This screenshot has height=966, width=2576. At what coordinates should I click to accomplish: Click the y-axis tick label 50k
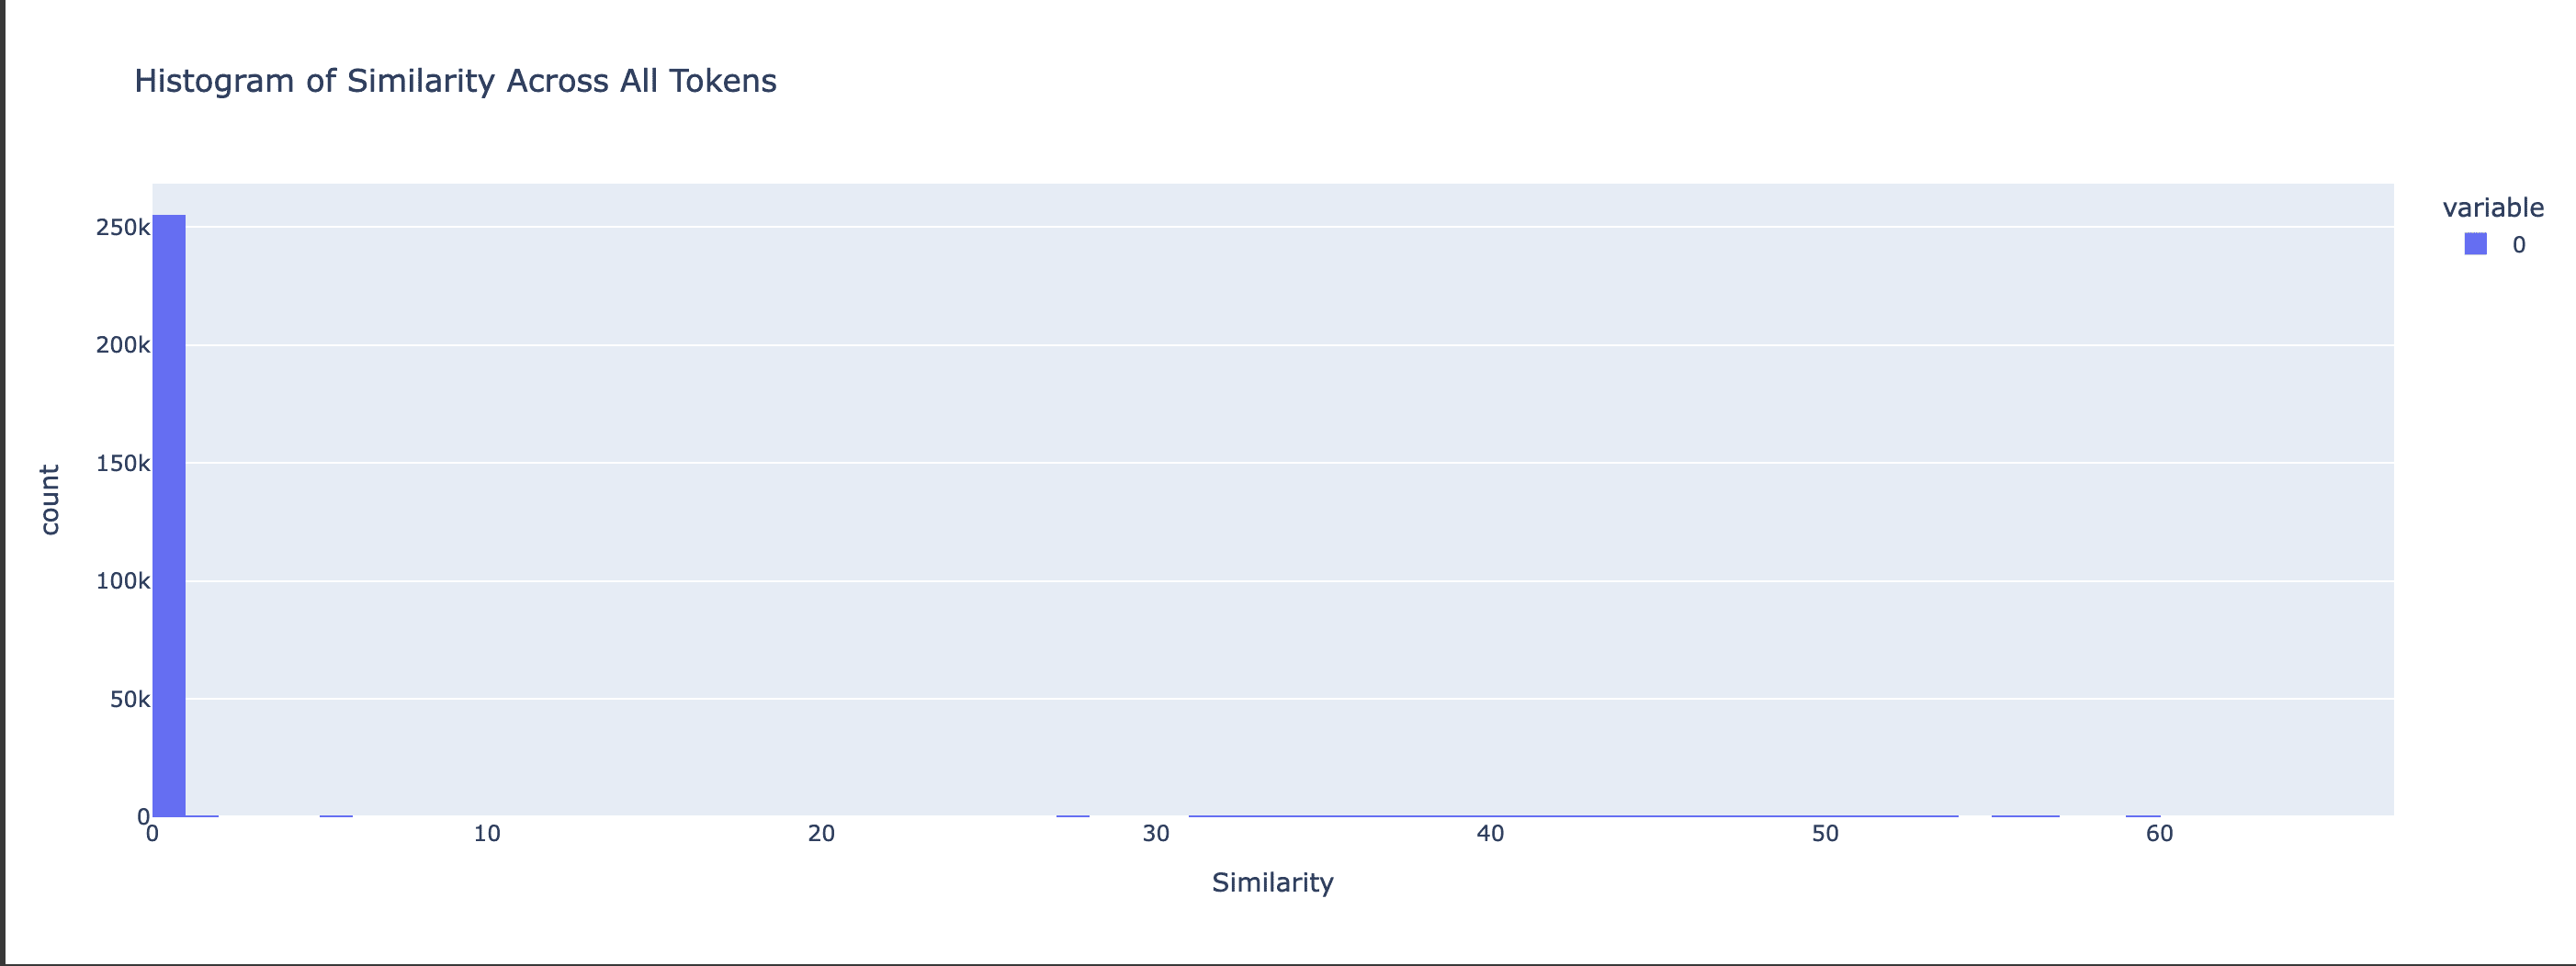click(x=130, y=699)
